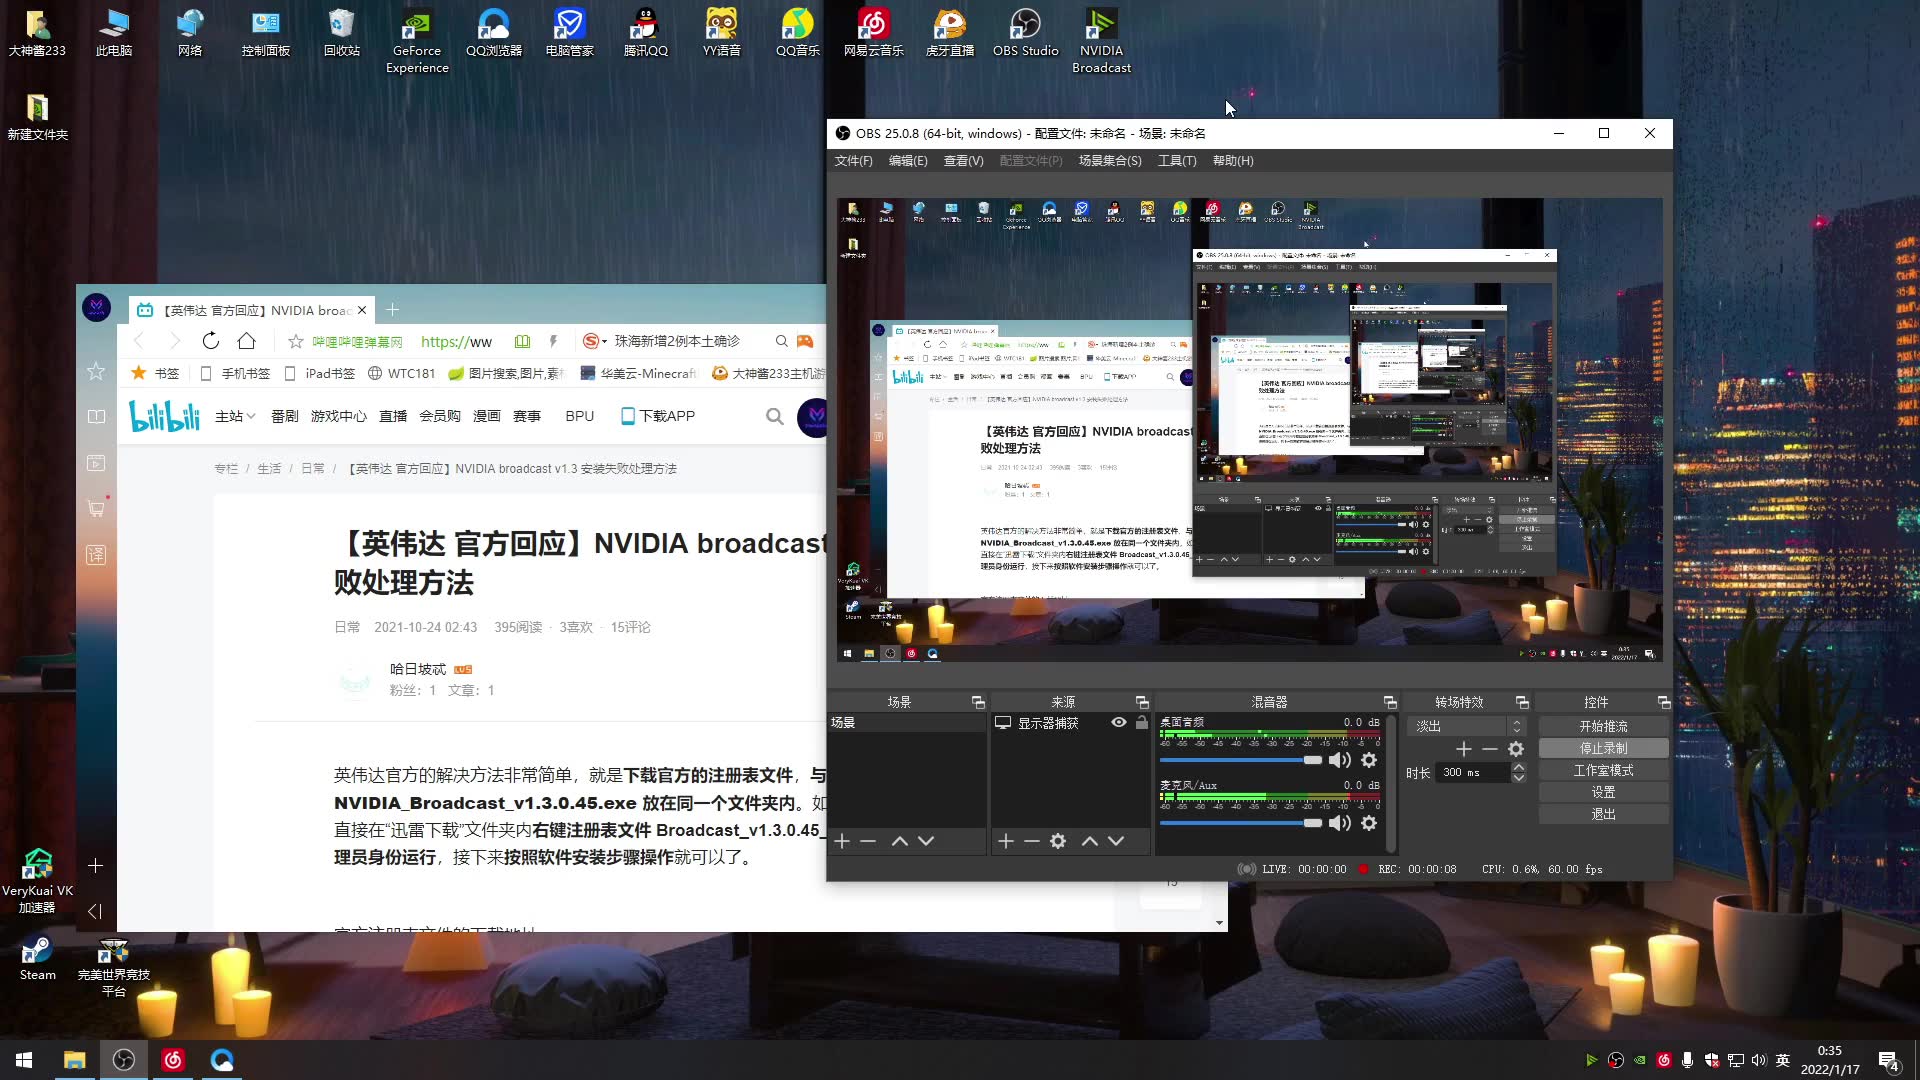Select 场景 item in scenes list

pyautogui.click(x=907, y=723)
